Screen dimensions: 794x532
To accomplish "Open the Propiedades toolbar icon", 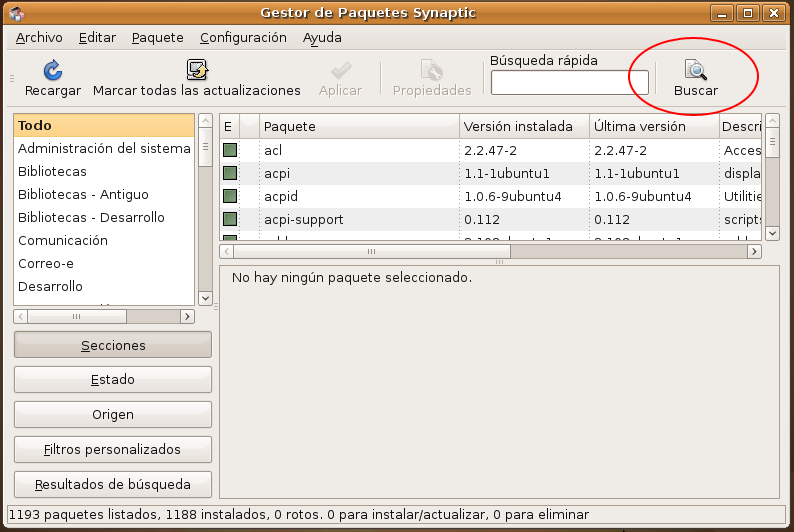I will click(431, 70).
